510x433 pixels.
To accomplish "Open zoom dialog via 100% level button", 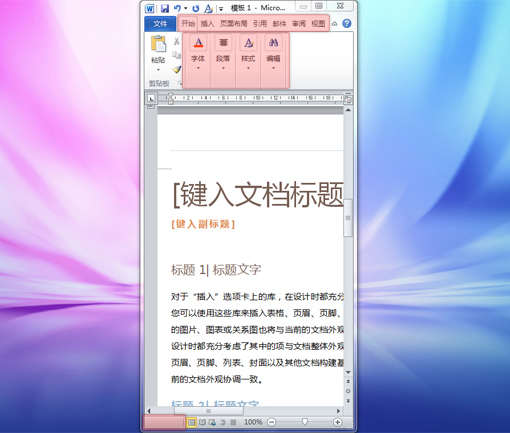I will coord(253,422).
